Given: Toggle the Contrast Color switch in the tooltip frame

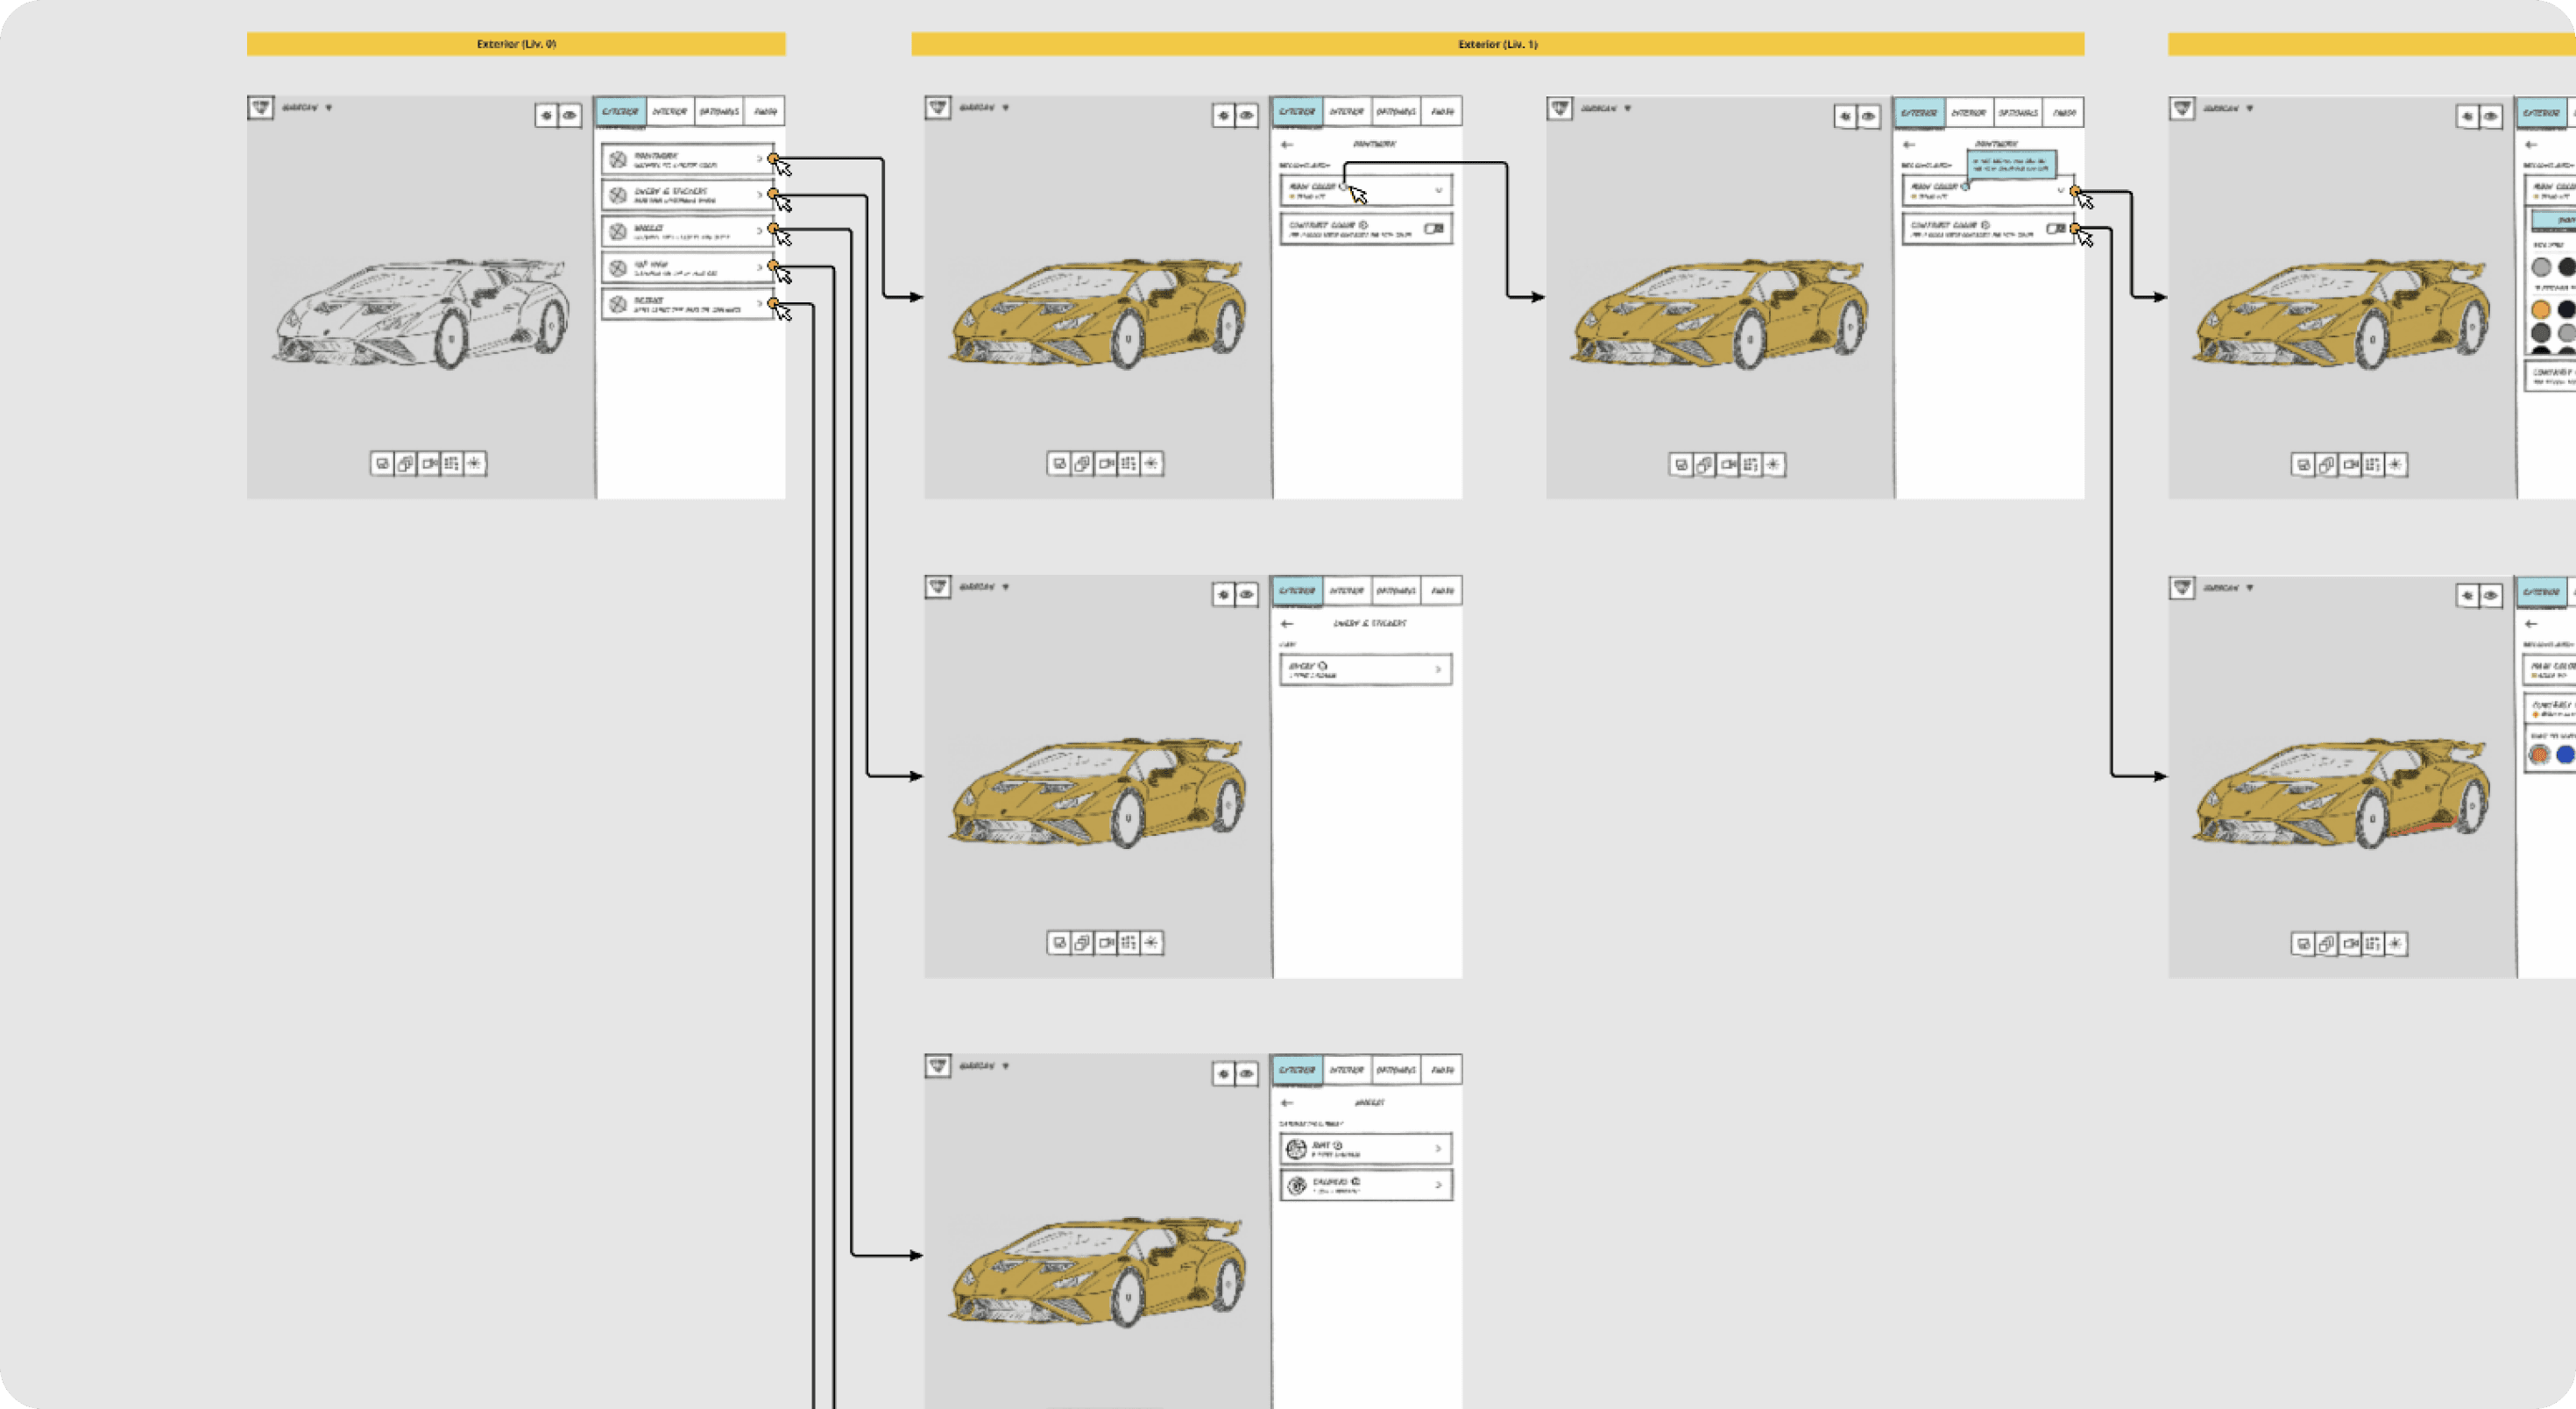Looking at the screenshot, I should point(2056,229).
